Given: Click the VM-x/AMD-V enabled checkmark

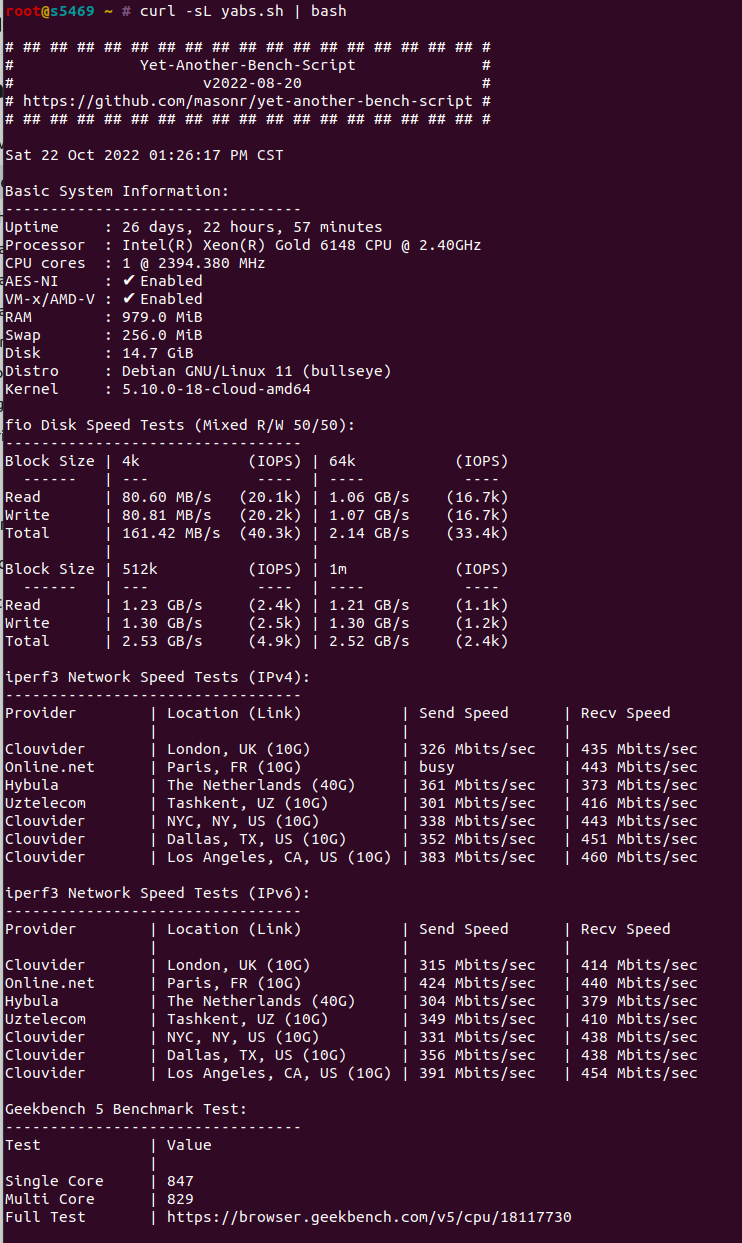Looking at the screenshot, I should tap(128, 299).
